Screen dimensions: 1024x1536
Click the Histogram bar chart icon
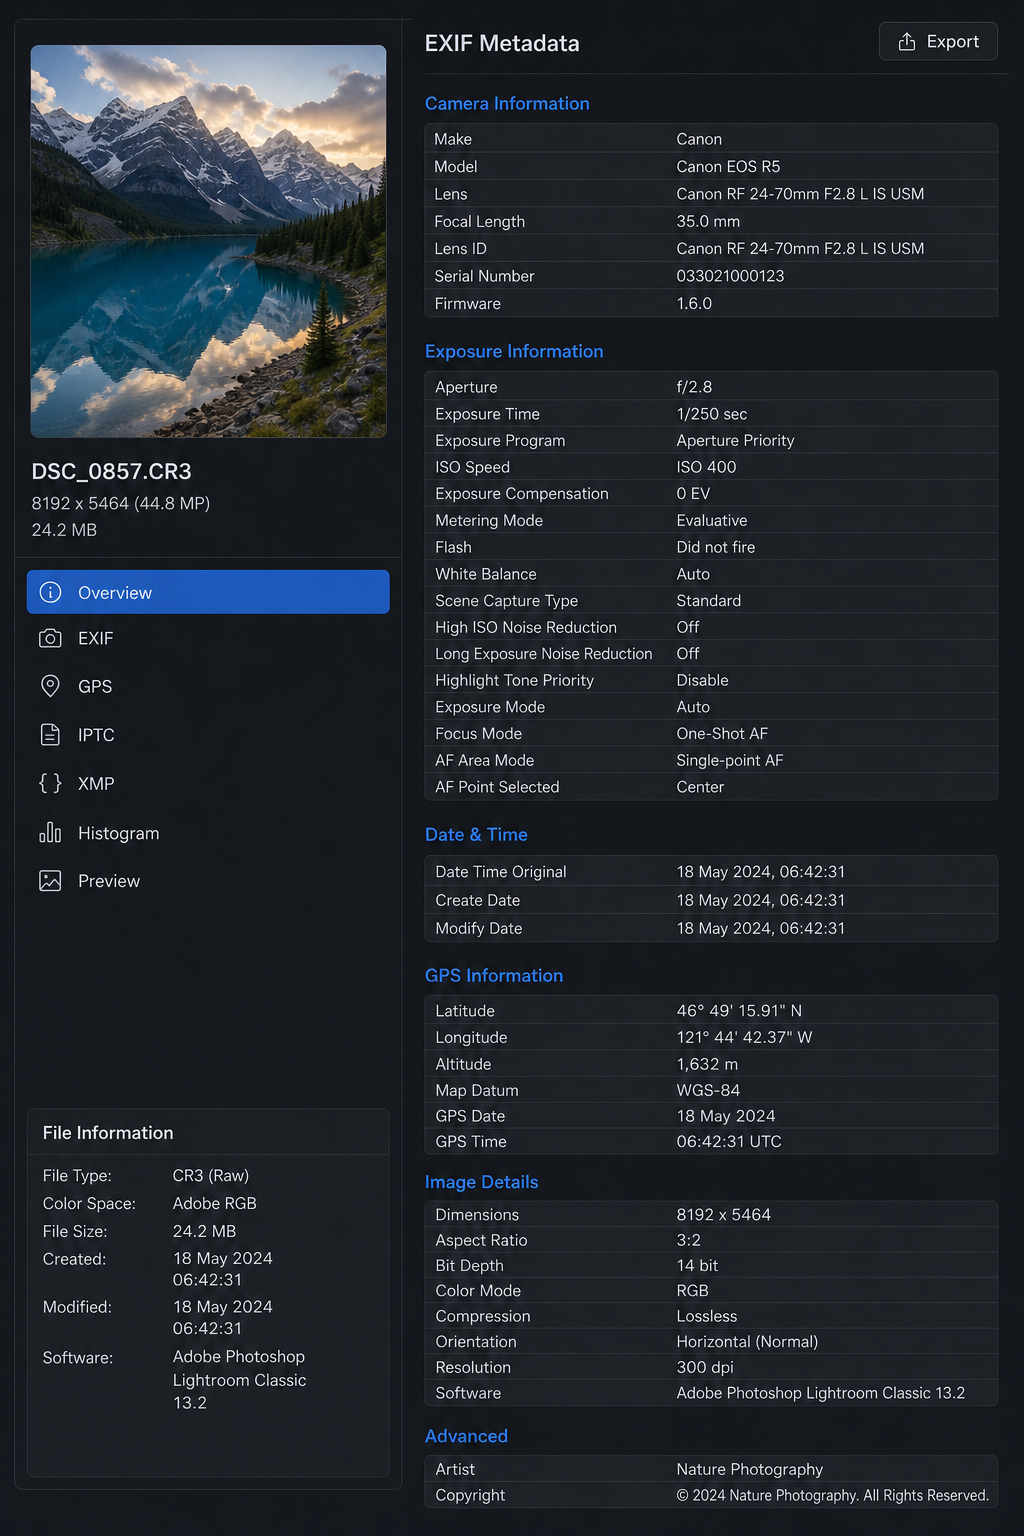pyautogui.click(x=50, y=832)
